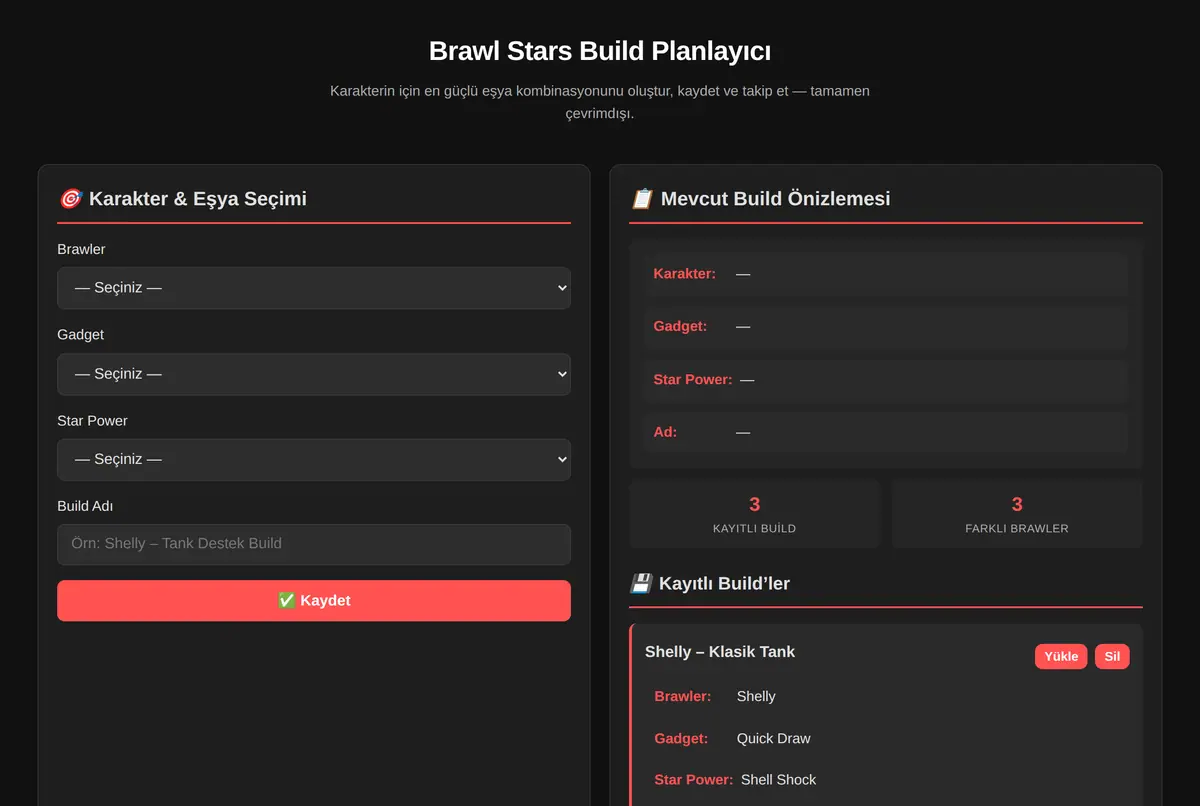
Task: Click the floppy disk icon beside Kayıtlı Build'ler
Action: [x=641, y=583]
